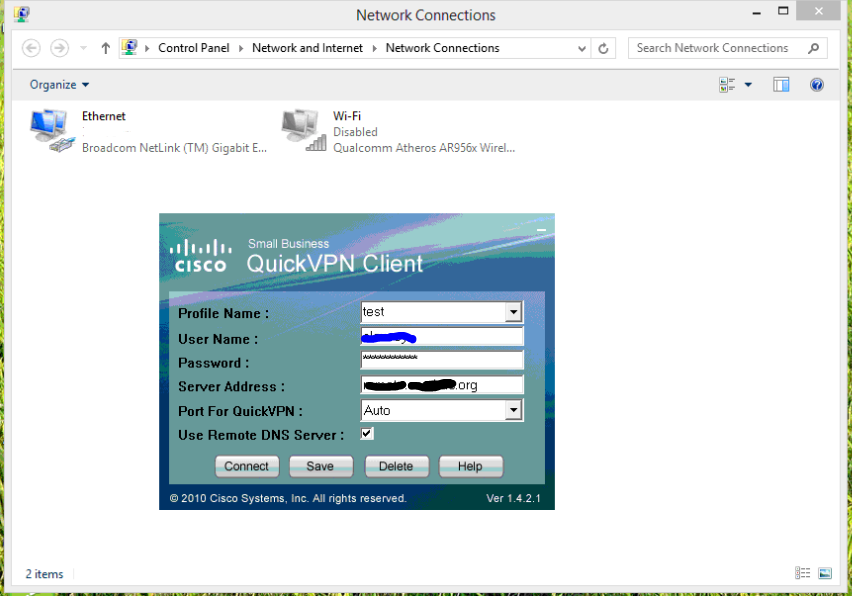Open the Help icon in toolbar
Image resolution: width=852 pixels, height=596 pixels.
point(817,85)
